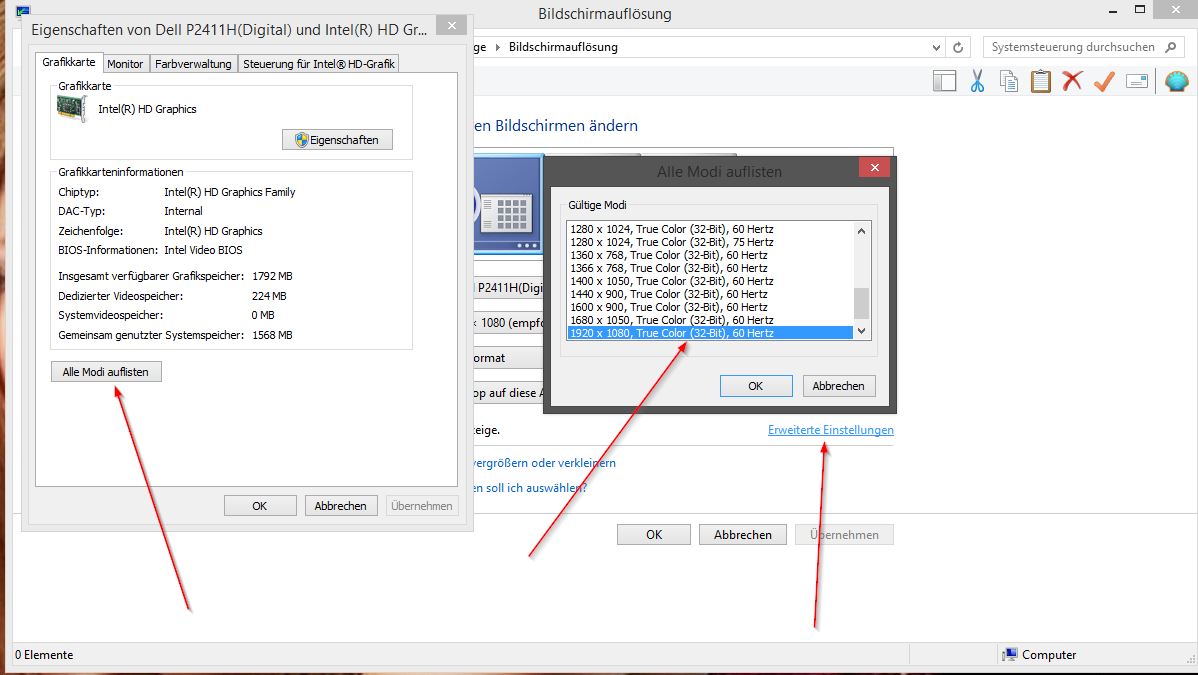
Task: Click the soll ich auswählen? help link
Action: tap(530, 488)
